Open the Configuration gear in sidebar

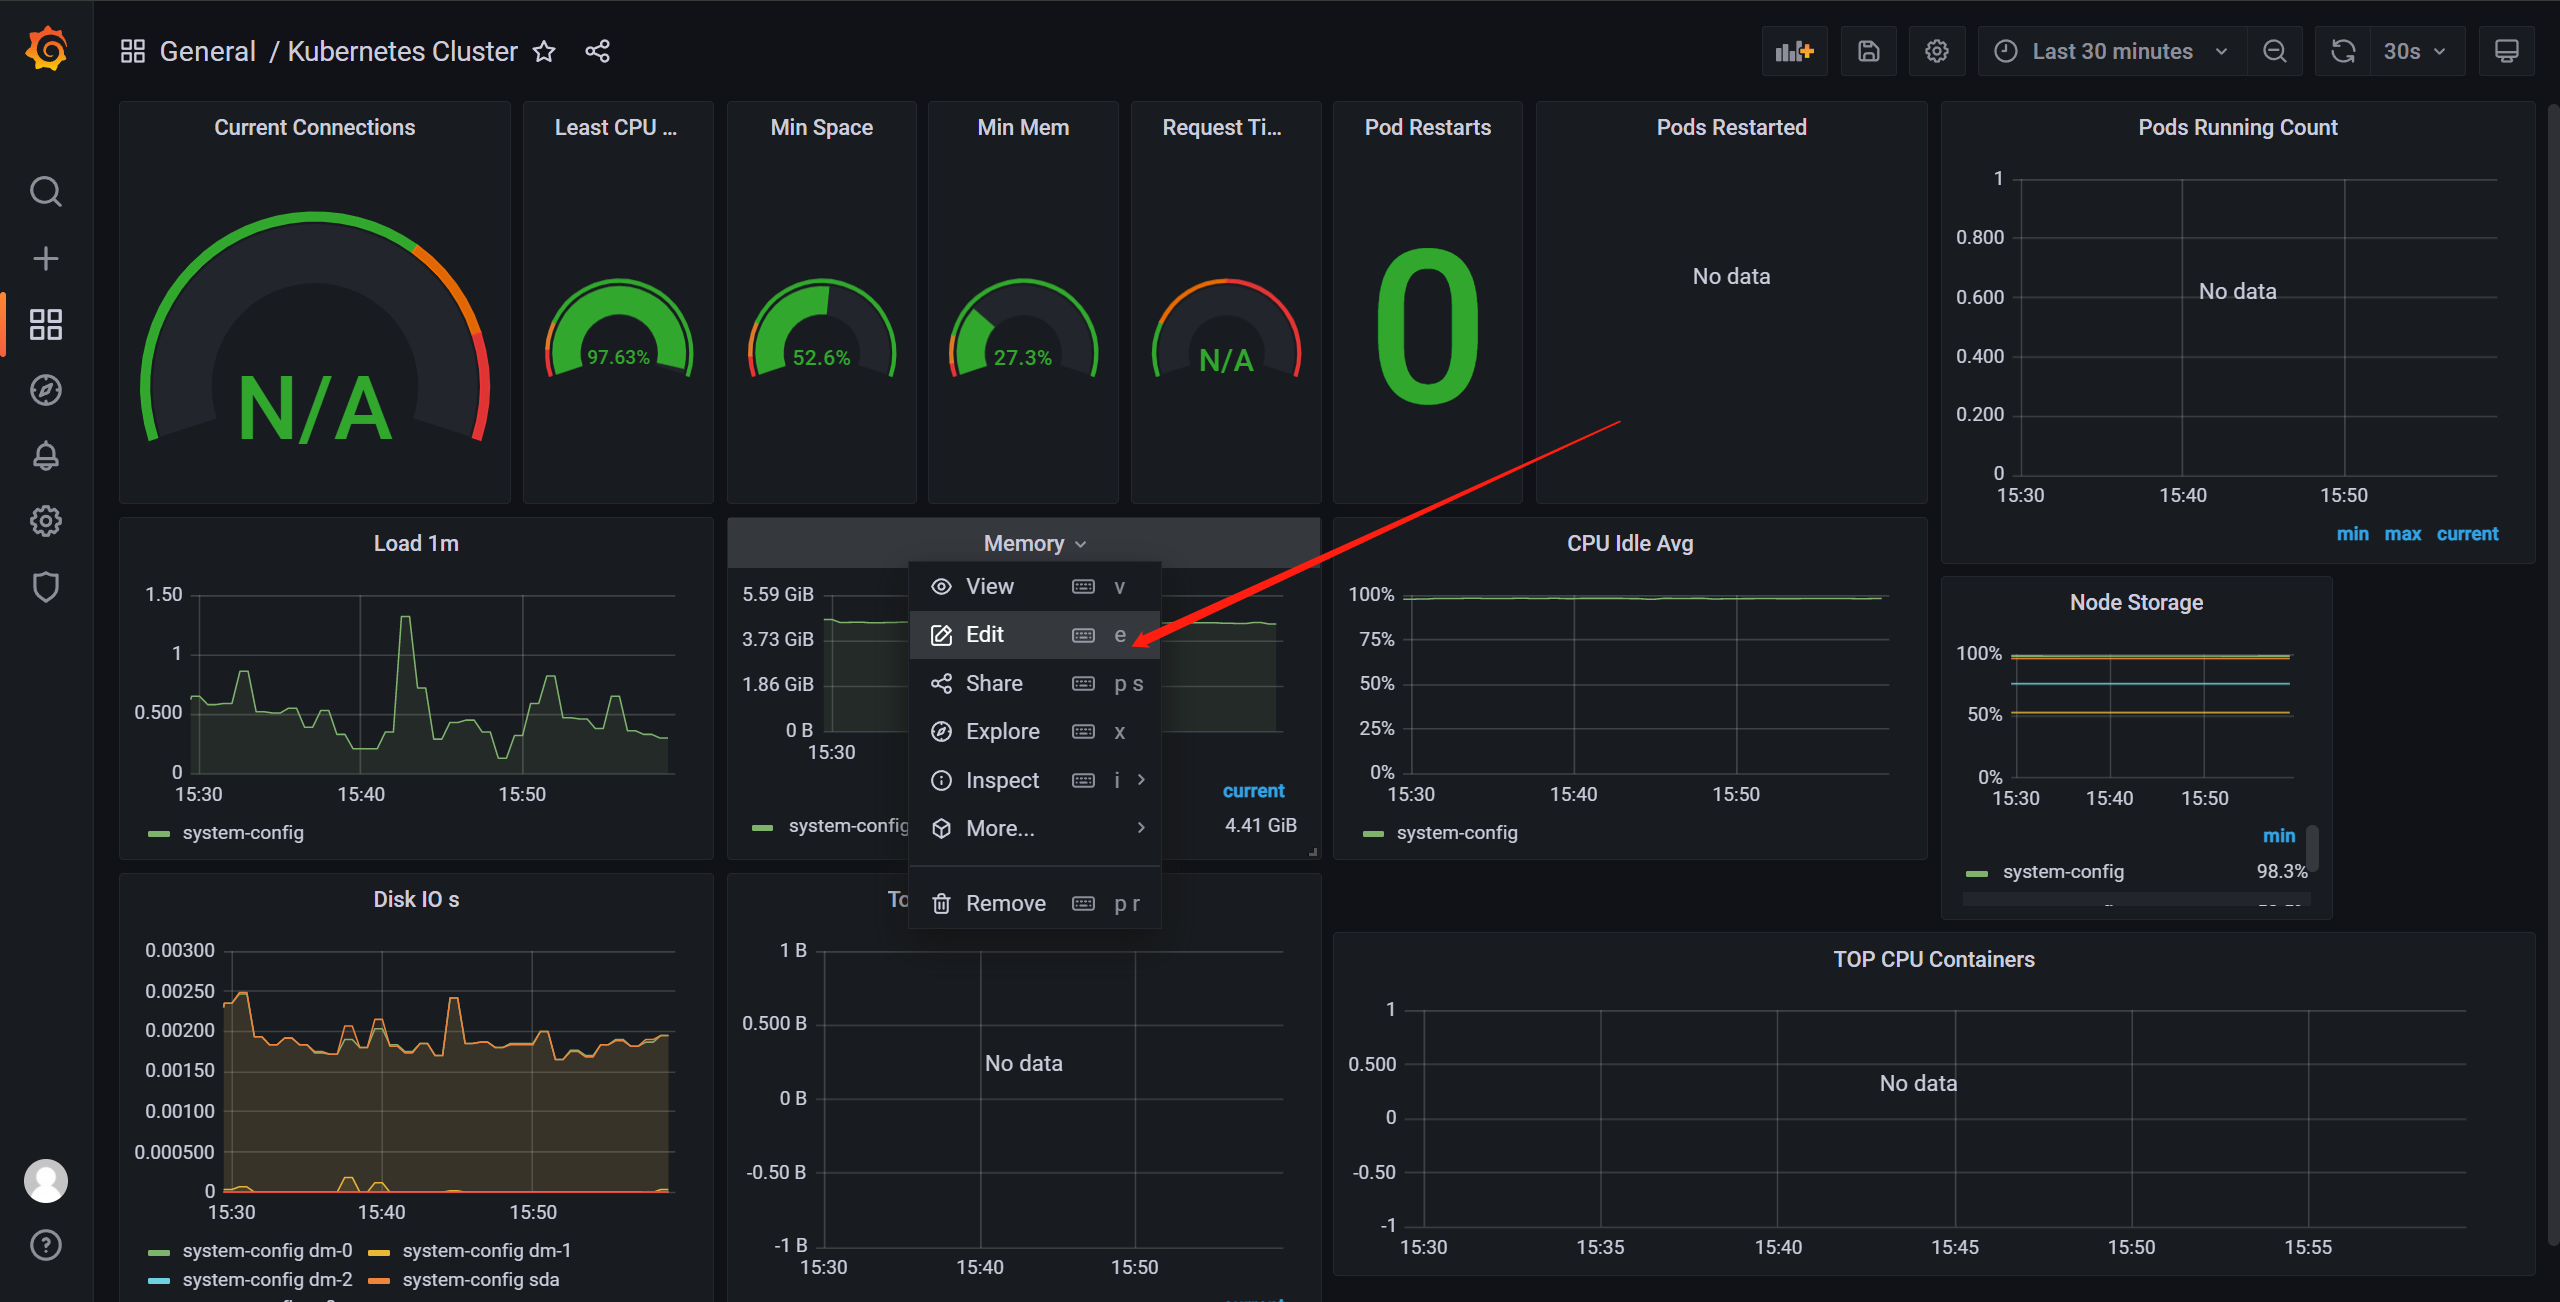(46, 521)
